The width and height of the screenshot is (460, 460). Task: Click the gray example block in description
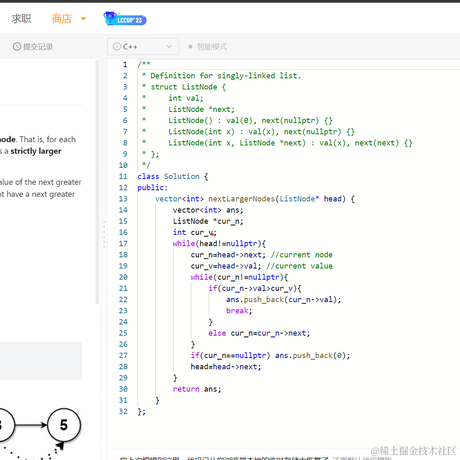[41, 361]
